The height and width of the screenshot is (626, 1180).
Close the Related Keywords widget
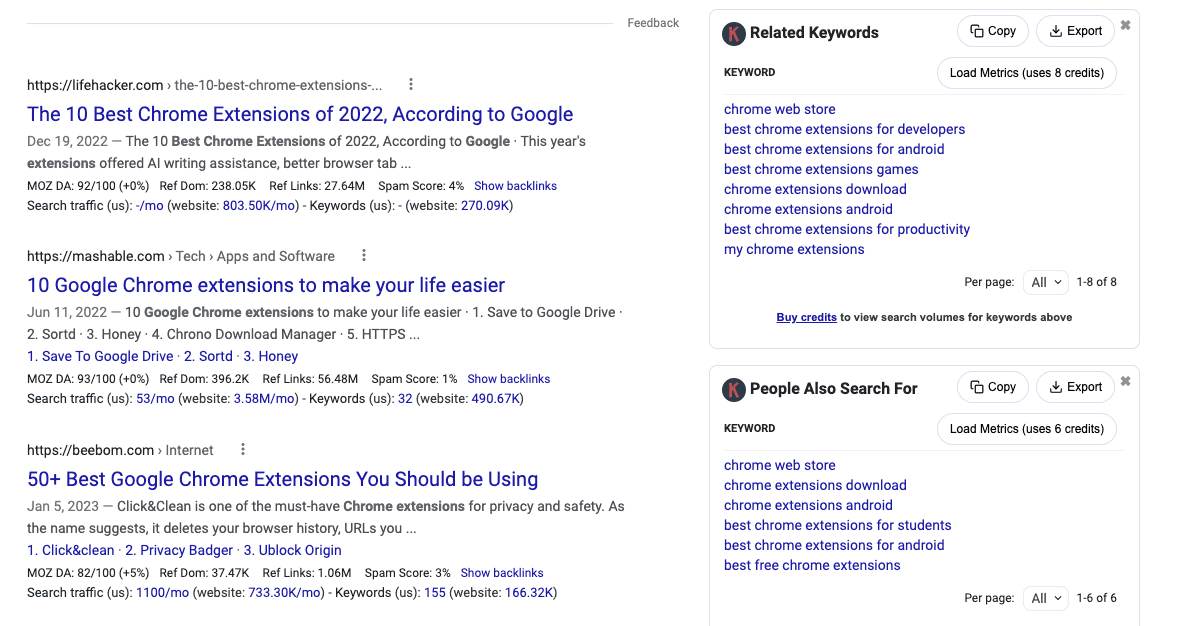(x=1125, y=26)
